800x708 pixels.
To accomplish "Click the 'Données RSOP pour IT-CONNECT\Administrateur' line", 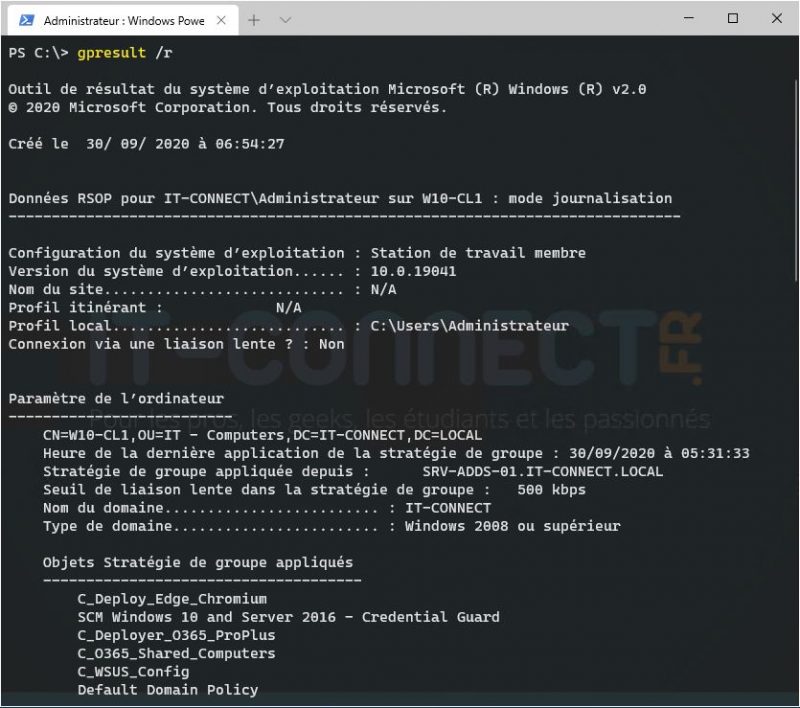I will tap(340, 198).
